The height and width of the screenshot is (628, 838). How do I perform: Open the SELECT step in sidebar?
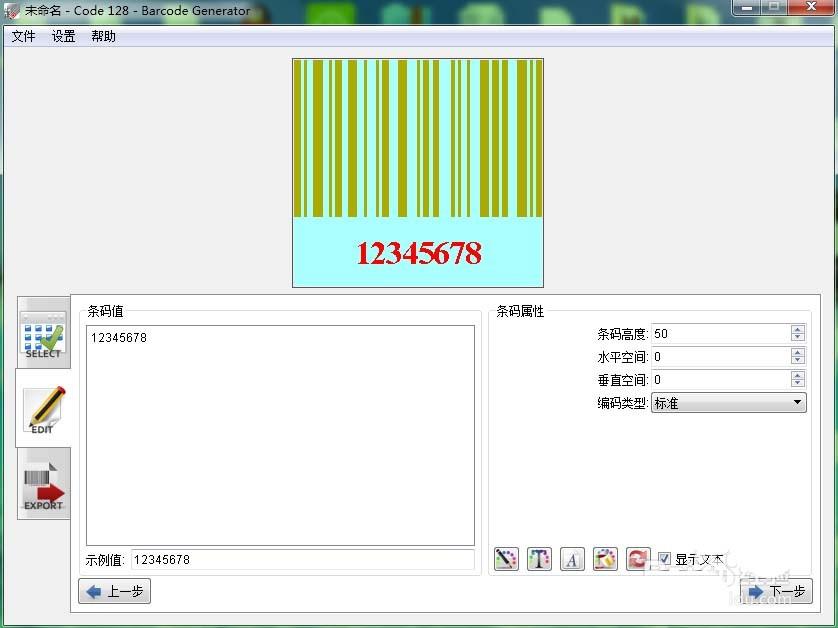tap(42, 335)
